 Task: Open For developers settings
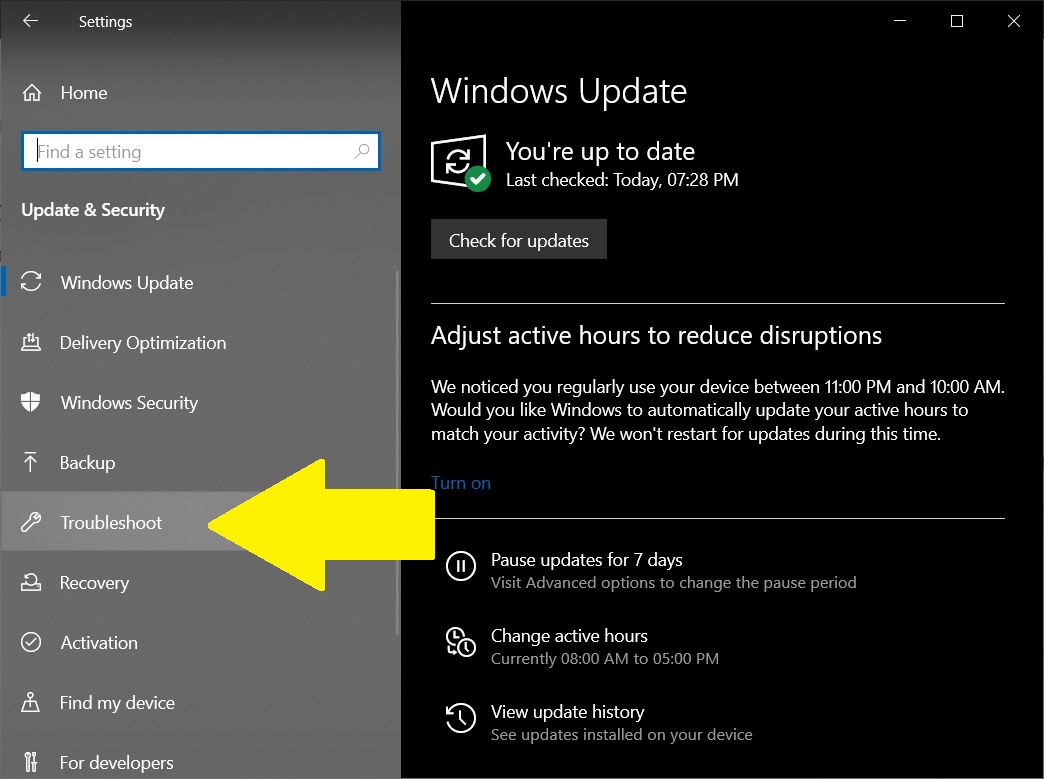tap(199, 762)
